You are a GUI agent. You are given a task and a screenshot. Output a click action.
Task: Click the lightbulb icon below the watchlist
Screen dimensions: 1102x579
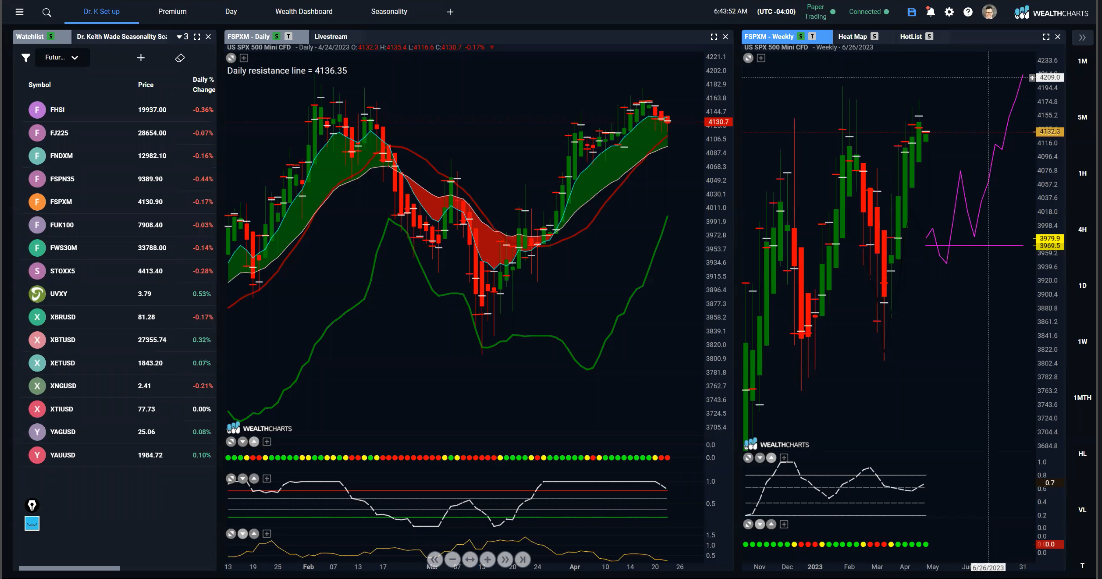pyautogui.click(x=32, y=505)
